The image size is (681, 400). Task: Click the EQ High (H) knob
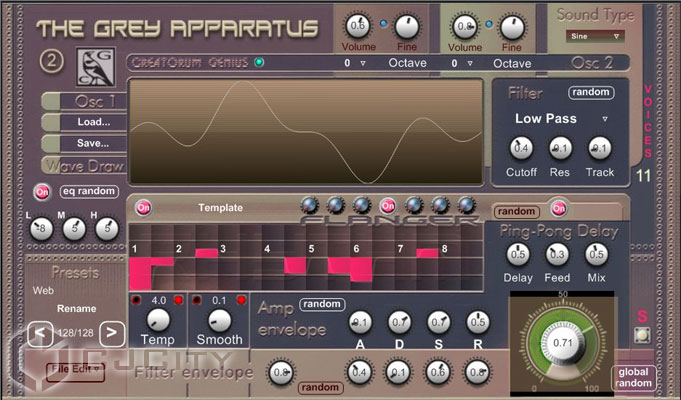coord(107,228)
